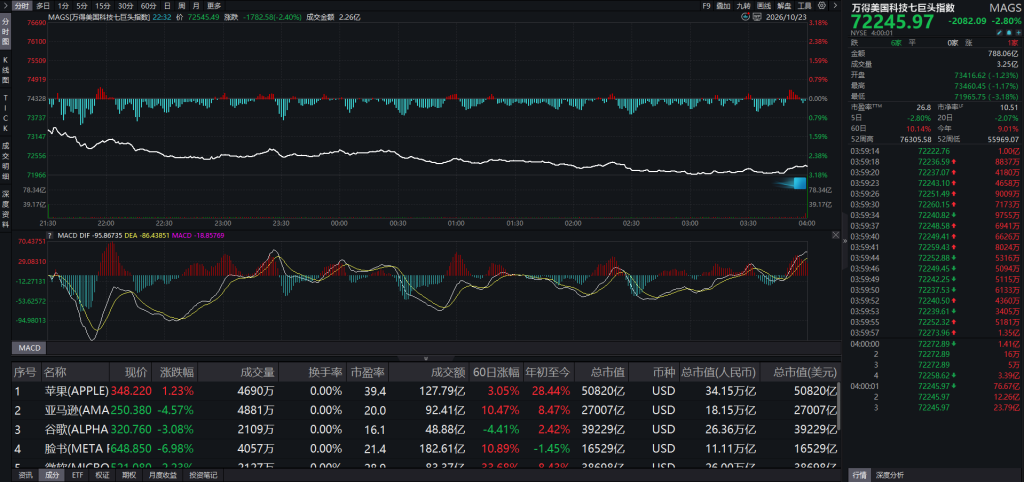Screen dimensions: 1024x482
Task: Close the MACD indicator pane
Action: point(836,234)
